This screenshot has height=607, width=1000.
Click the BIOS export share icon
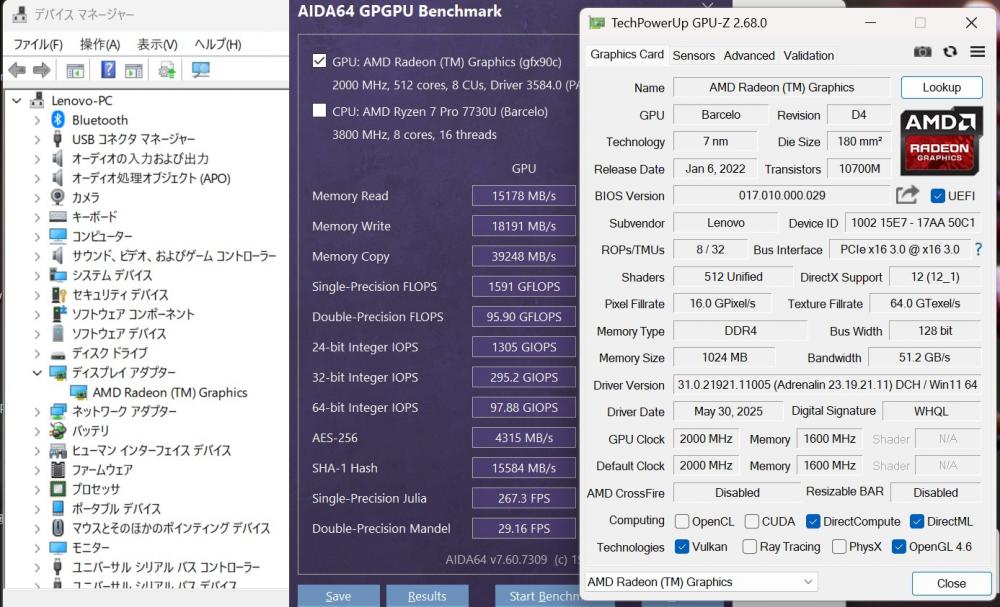[907, 196]
